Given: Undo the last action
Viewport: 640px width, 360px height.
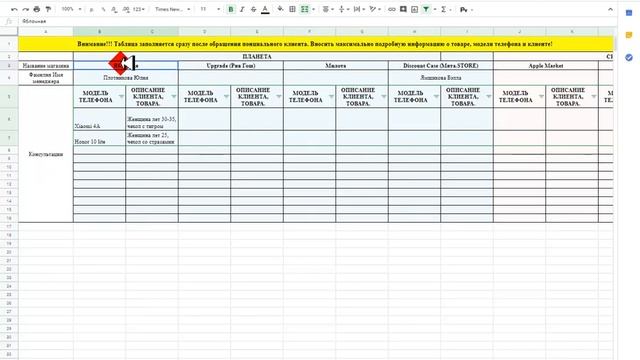Looking at the screenshot, I should (x=14, y=9).
